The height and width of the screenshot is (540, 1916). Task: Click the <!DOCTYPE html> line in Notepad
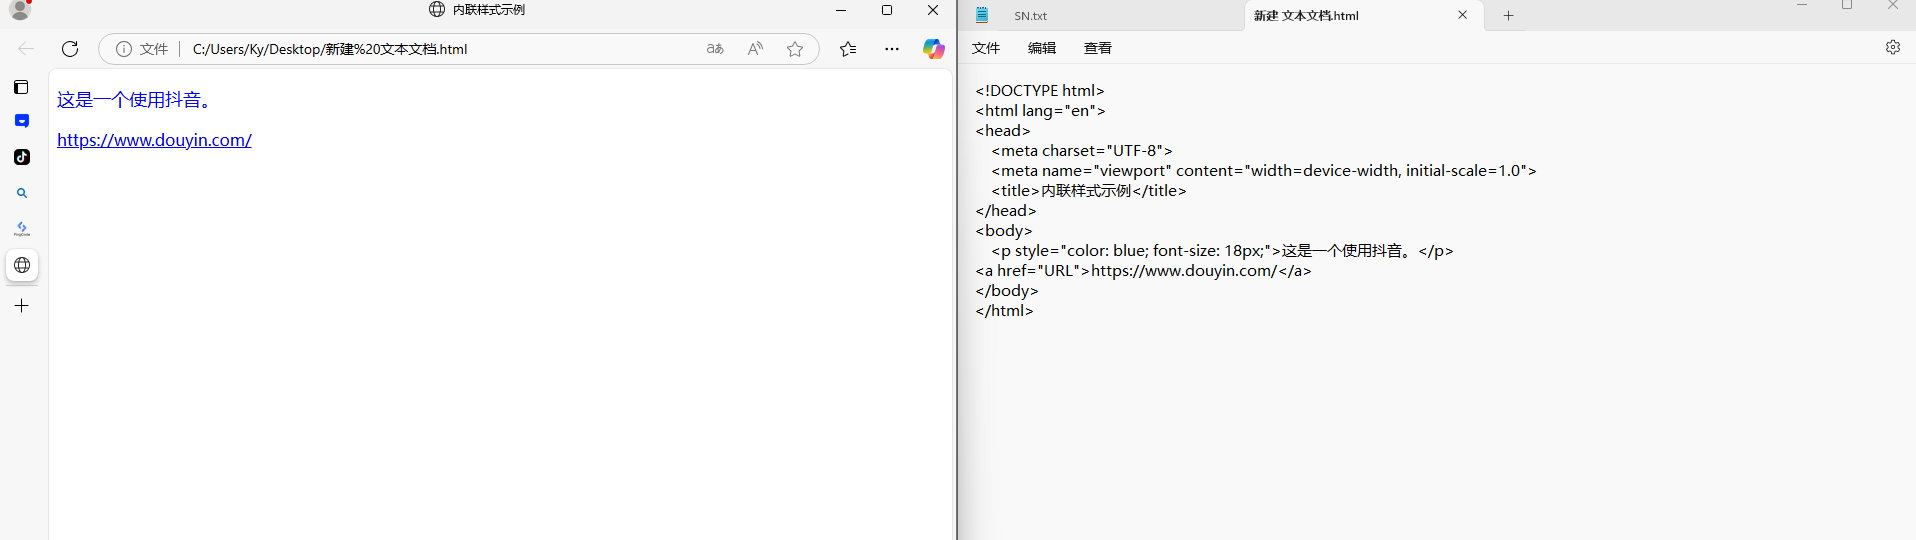pyautogui.click(x=1040, y=91)
